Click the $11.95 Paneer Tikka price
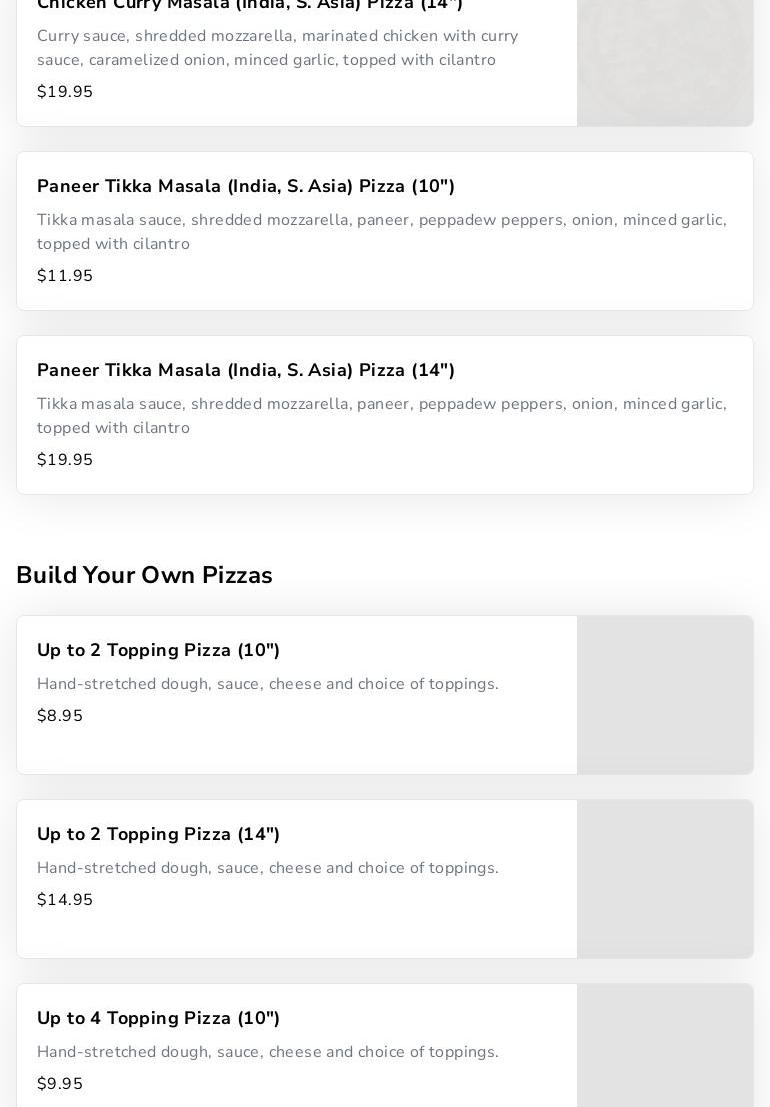This screenshot has width=770, height=1107. tap(65, 276)
